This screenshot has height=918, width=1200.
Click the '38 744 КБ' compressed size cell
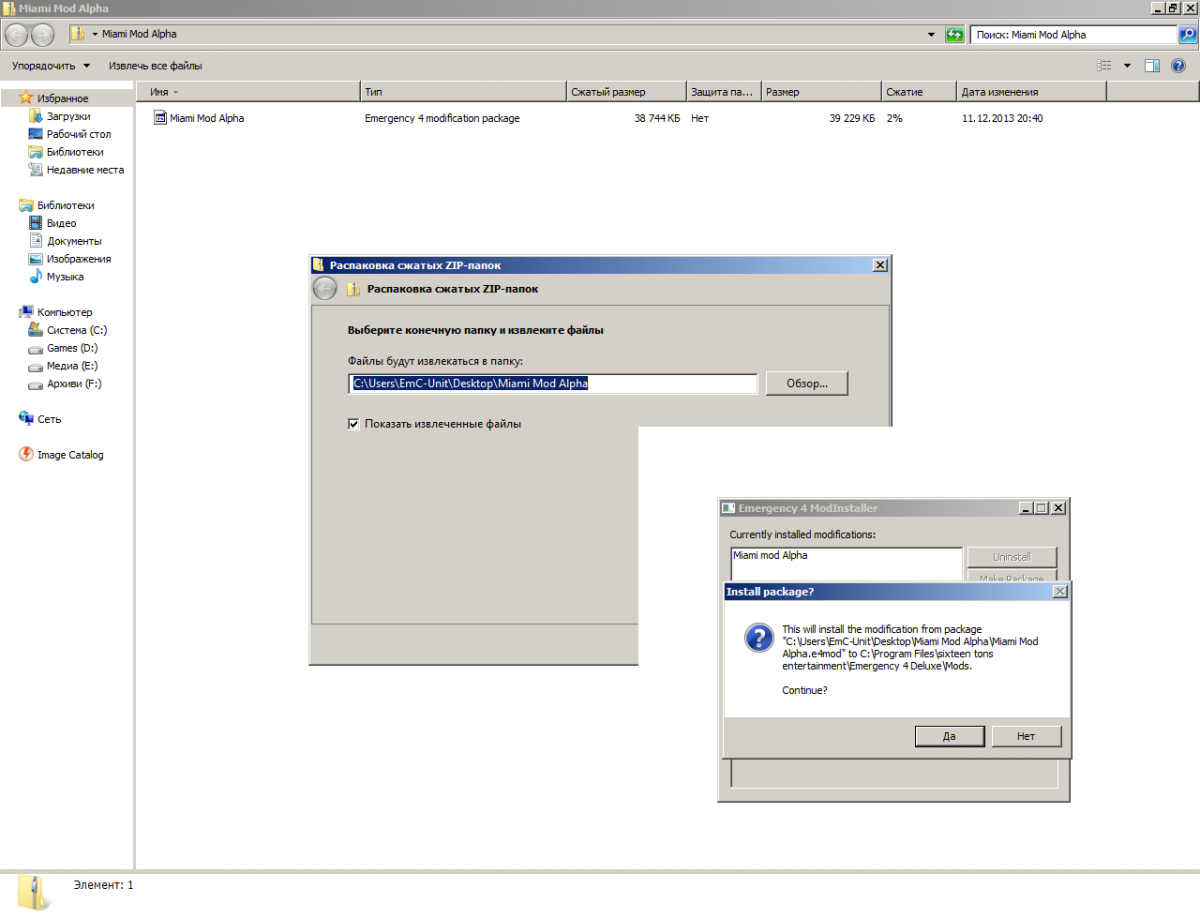pos(657,118)
